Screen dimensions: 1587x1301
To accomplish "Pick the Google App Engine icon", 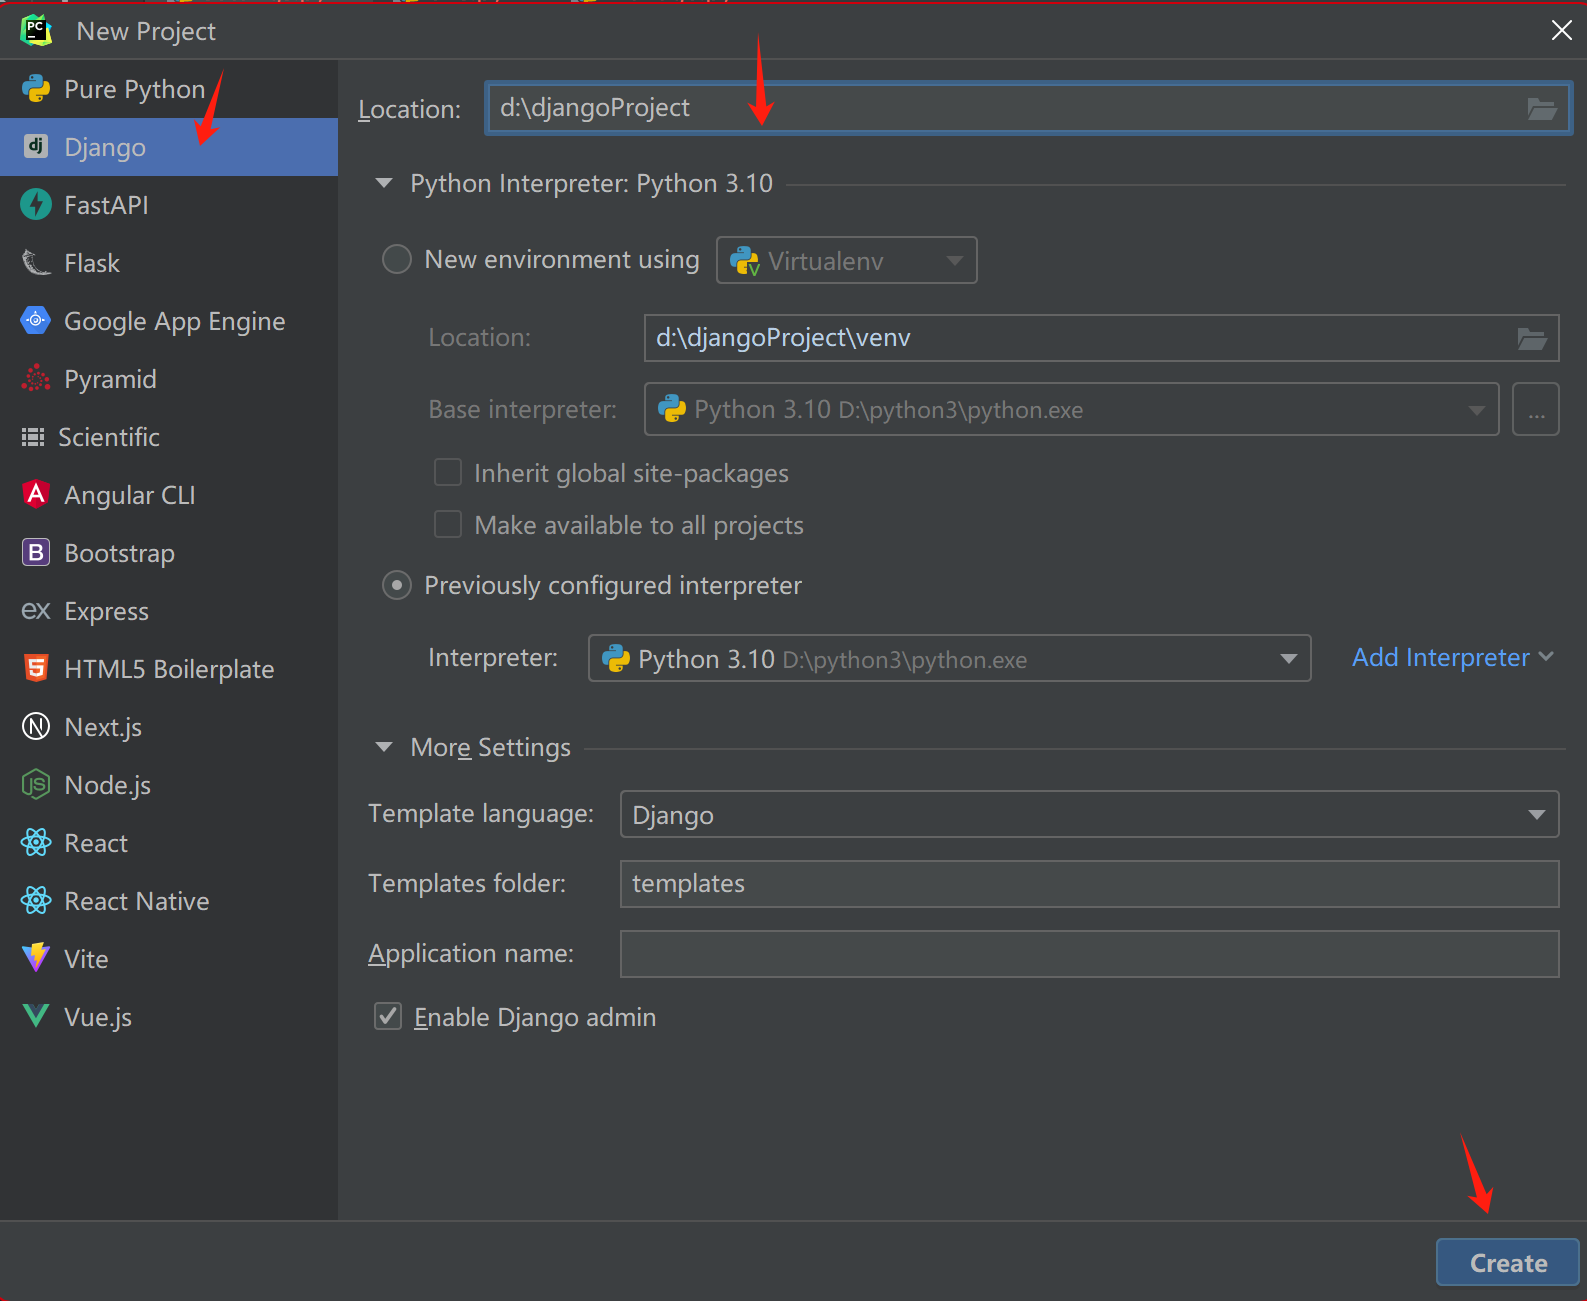I will pyautogui.click(x=36, y=321).
